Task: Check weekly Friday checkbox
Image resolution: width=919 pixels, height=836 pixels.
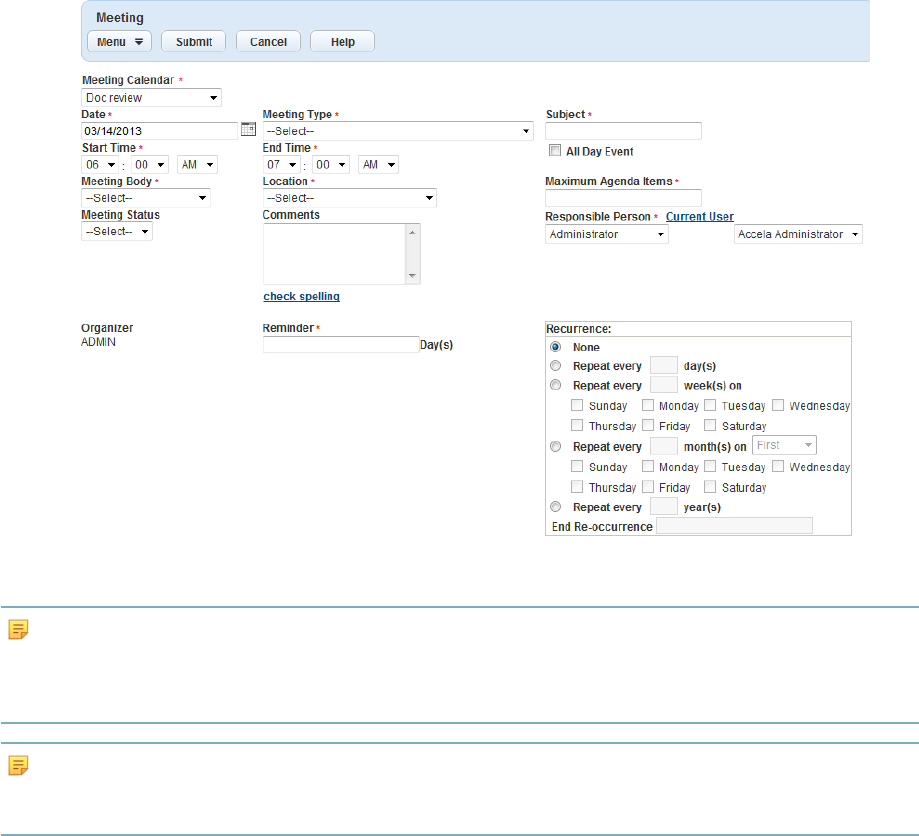Action: [x=648, y=425]
